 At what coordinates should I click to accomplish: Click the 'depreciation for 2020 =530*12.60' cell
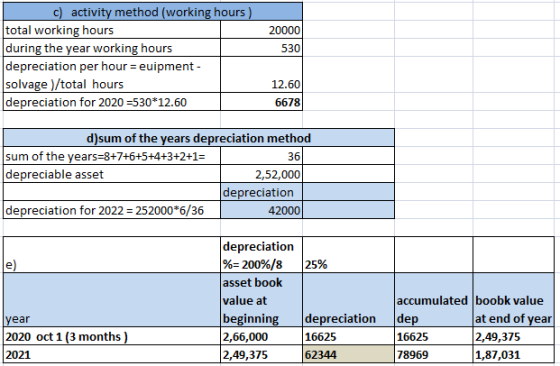(112, 102)
